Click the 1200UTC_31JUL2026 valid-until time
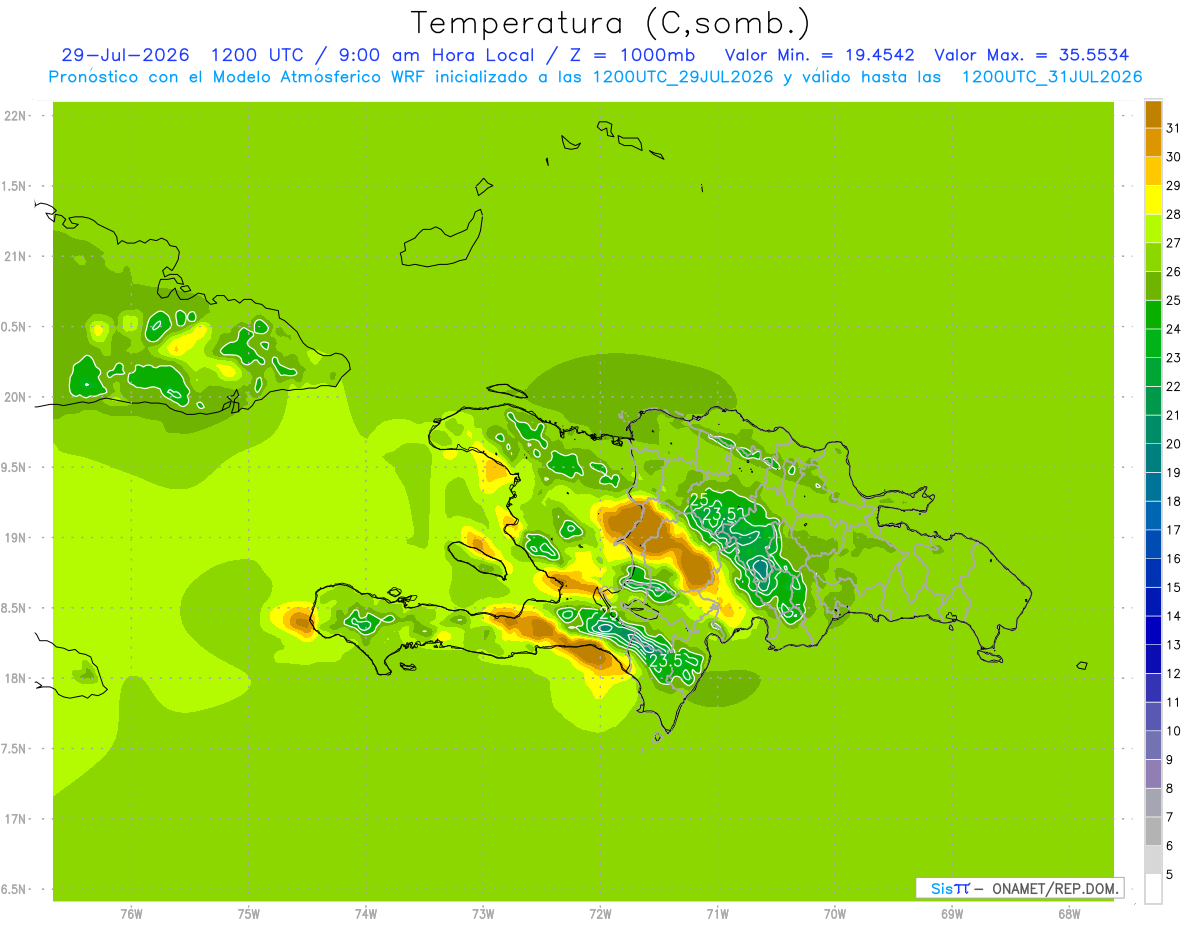The height and width of the screenshot is (927, 1200). [x=1052, y=77]
